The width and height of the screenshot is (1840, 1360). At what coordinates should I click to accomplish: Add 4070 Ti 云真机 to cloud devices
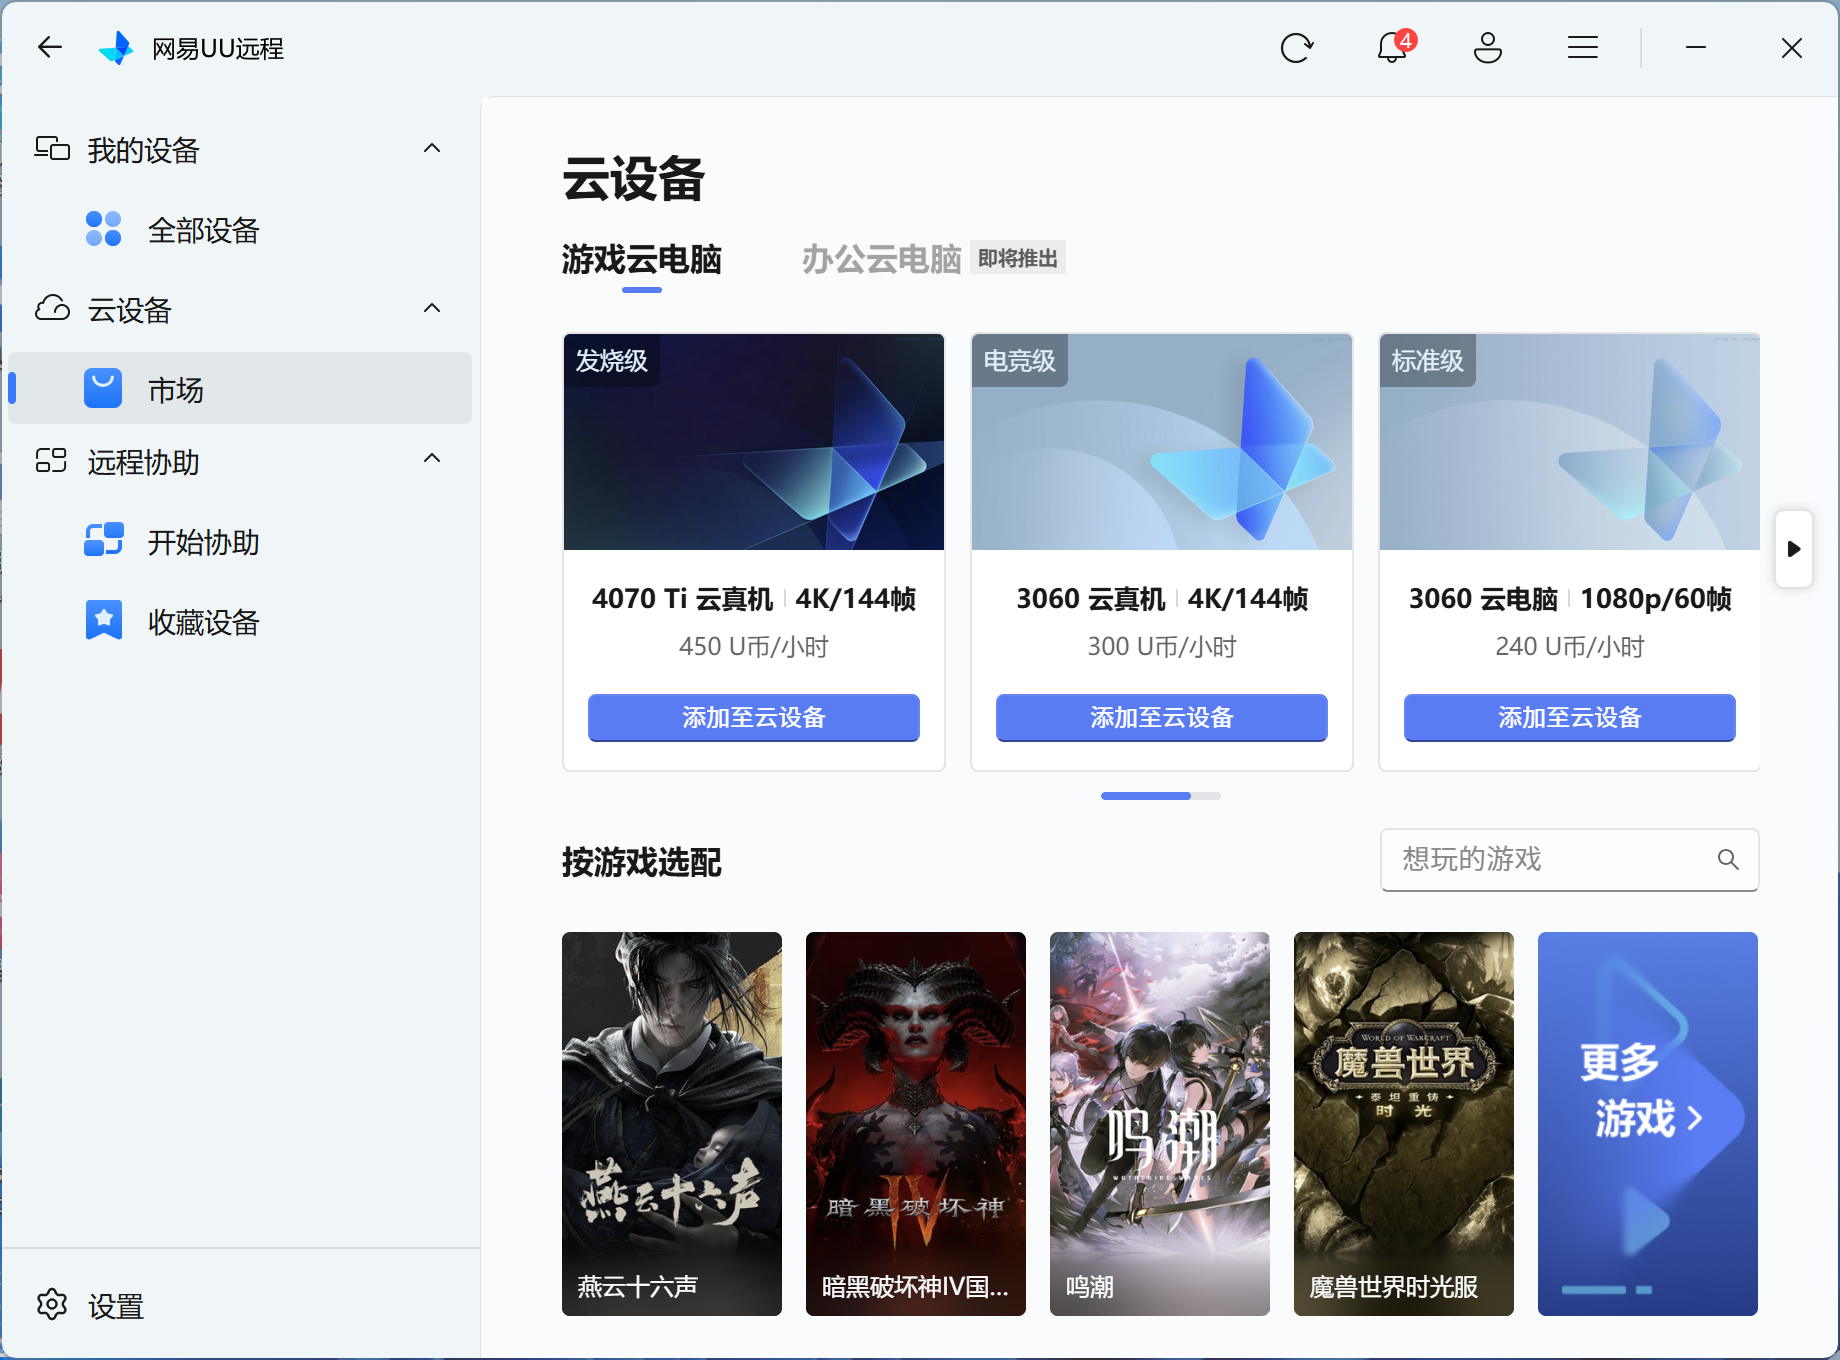754,717
